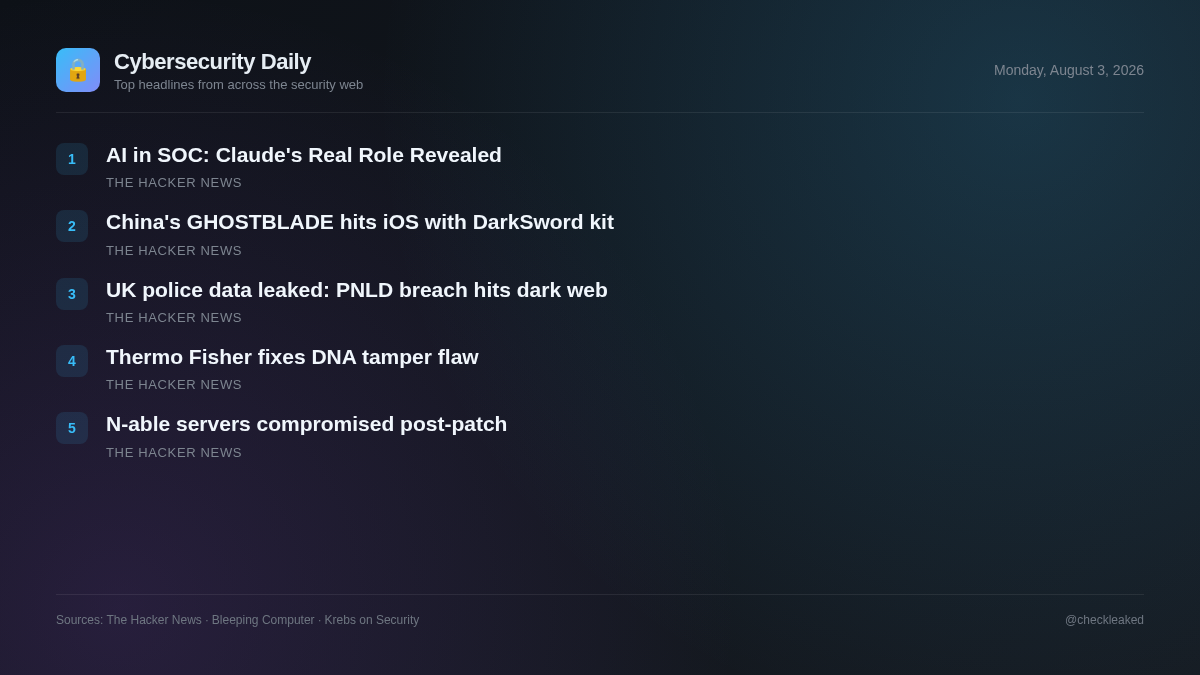Select the number 2 rank badge
1200x675 pixels.
[x=72, y=226]
